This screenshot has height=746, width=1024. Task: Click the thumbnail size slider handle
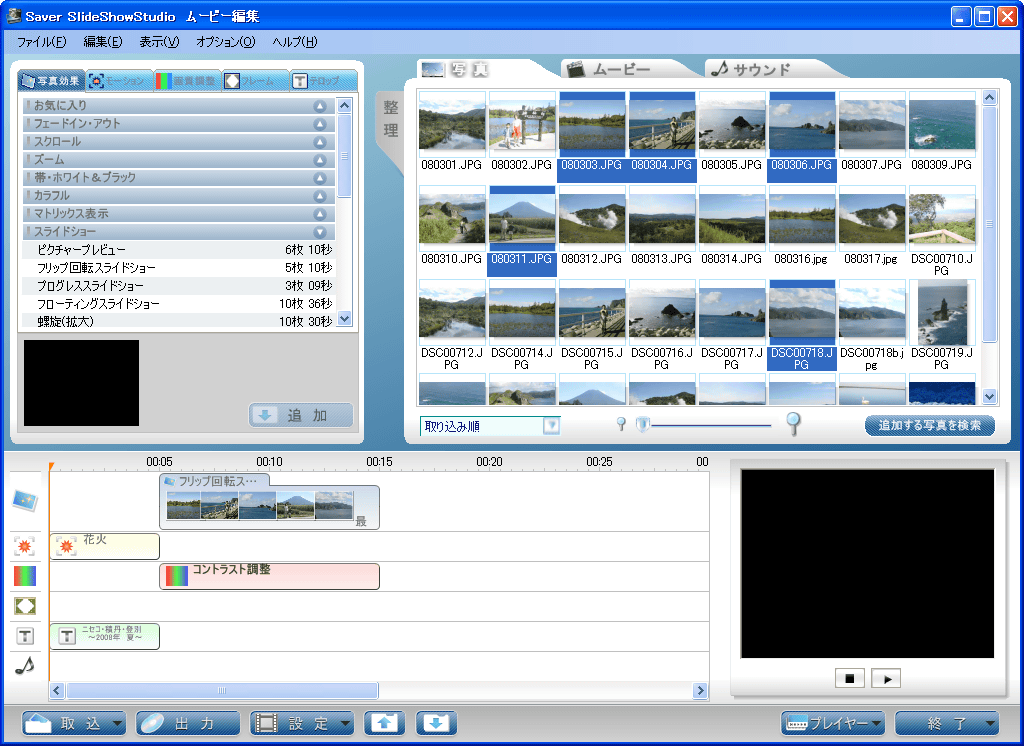(643, 425)
